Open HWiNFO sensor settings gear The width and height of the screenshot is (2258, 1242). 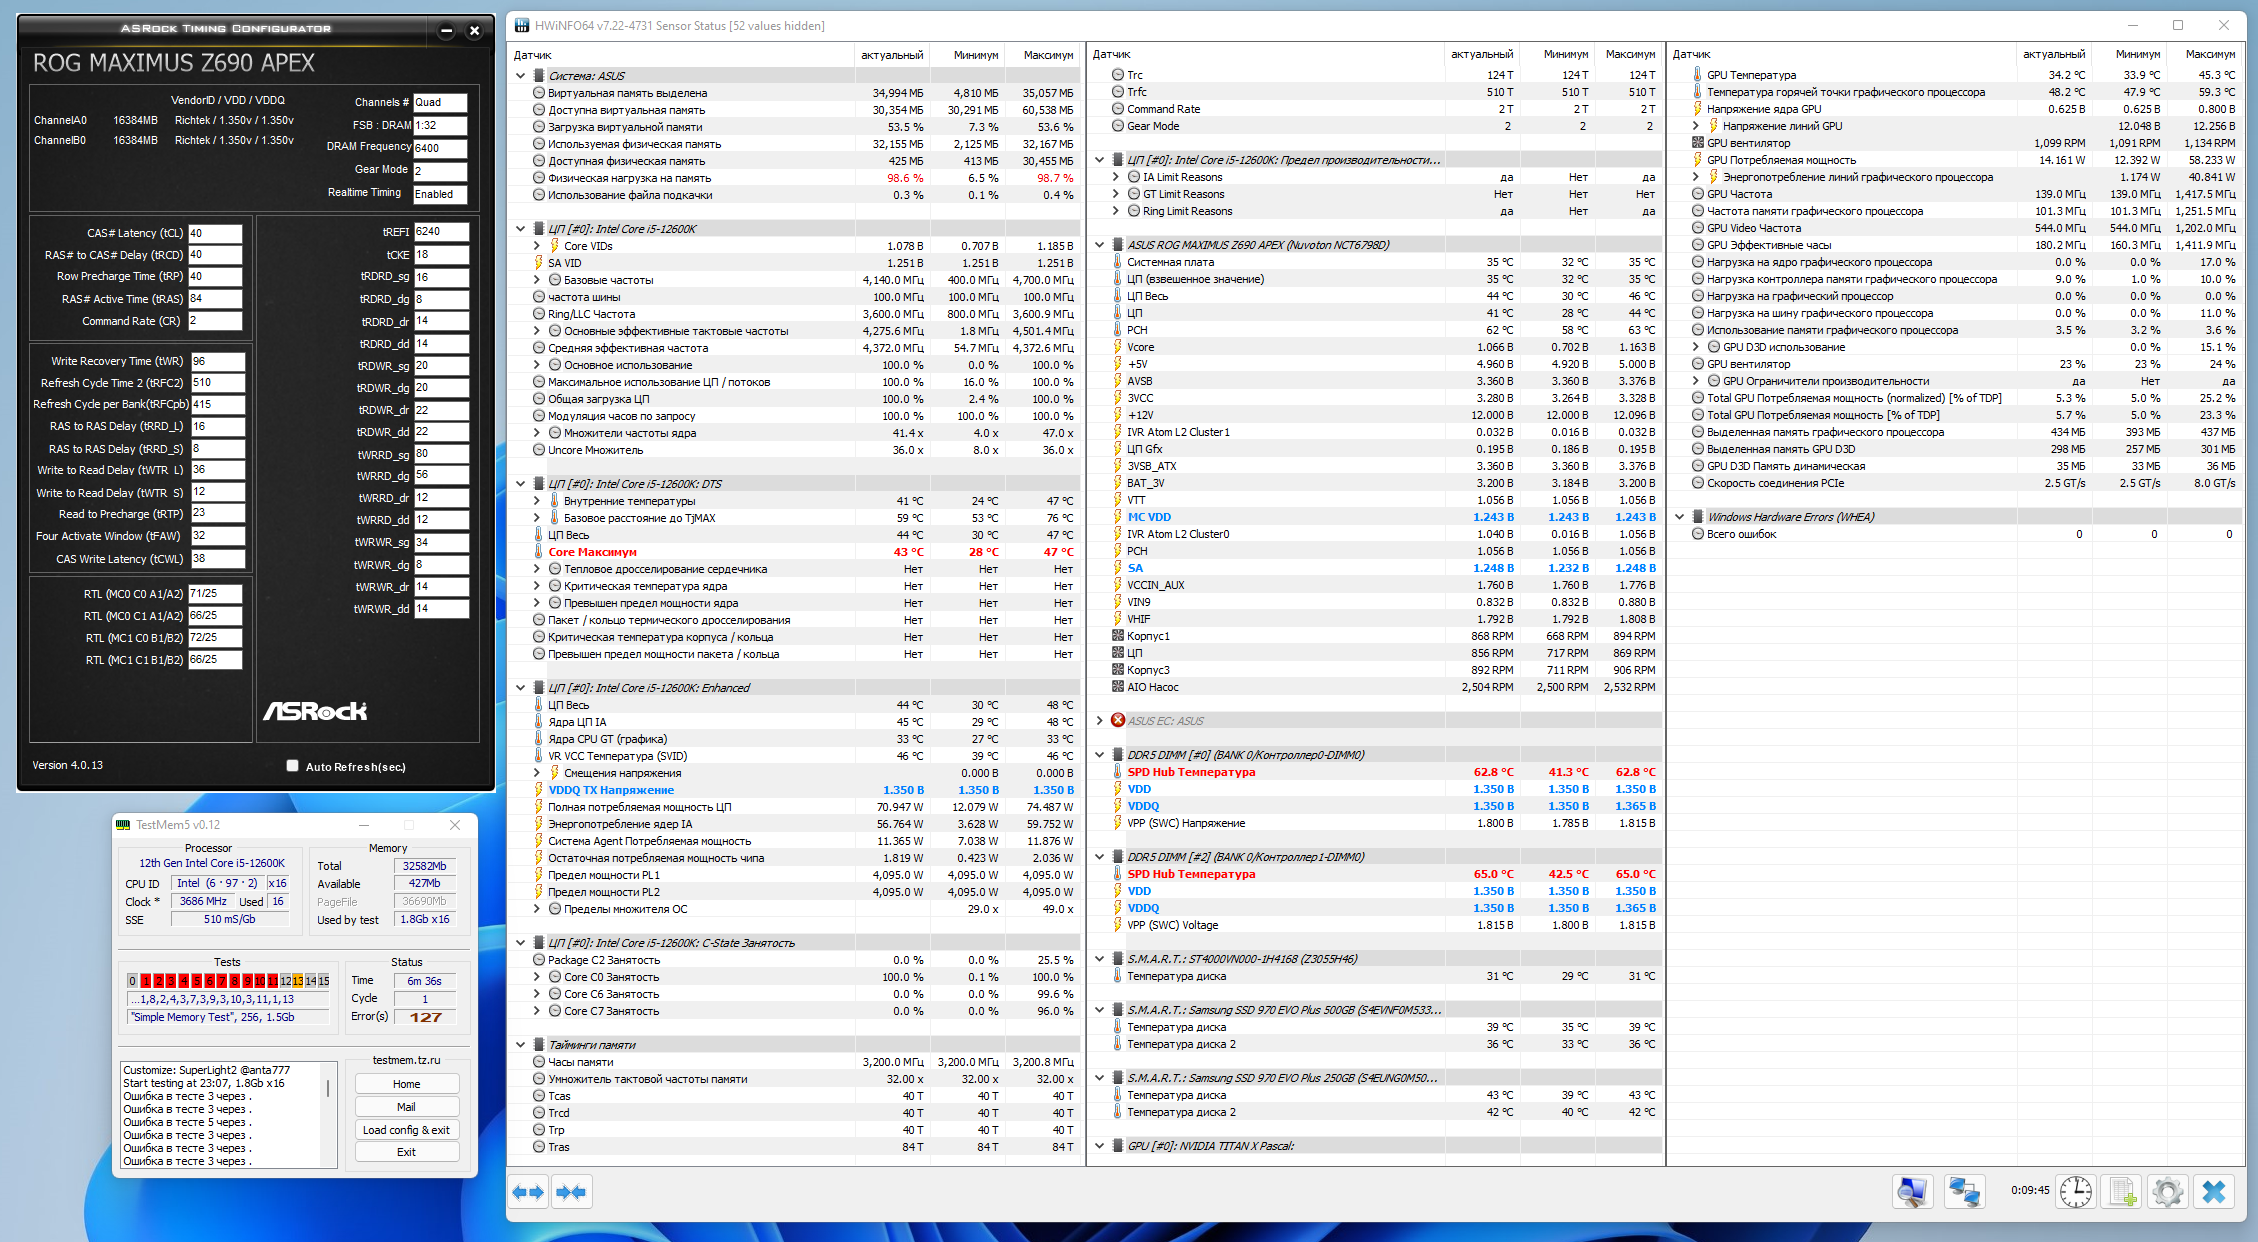[2167, 1191]
